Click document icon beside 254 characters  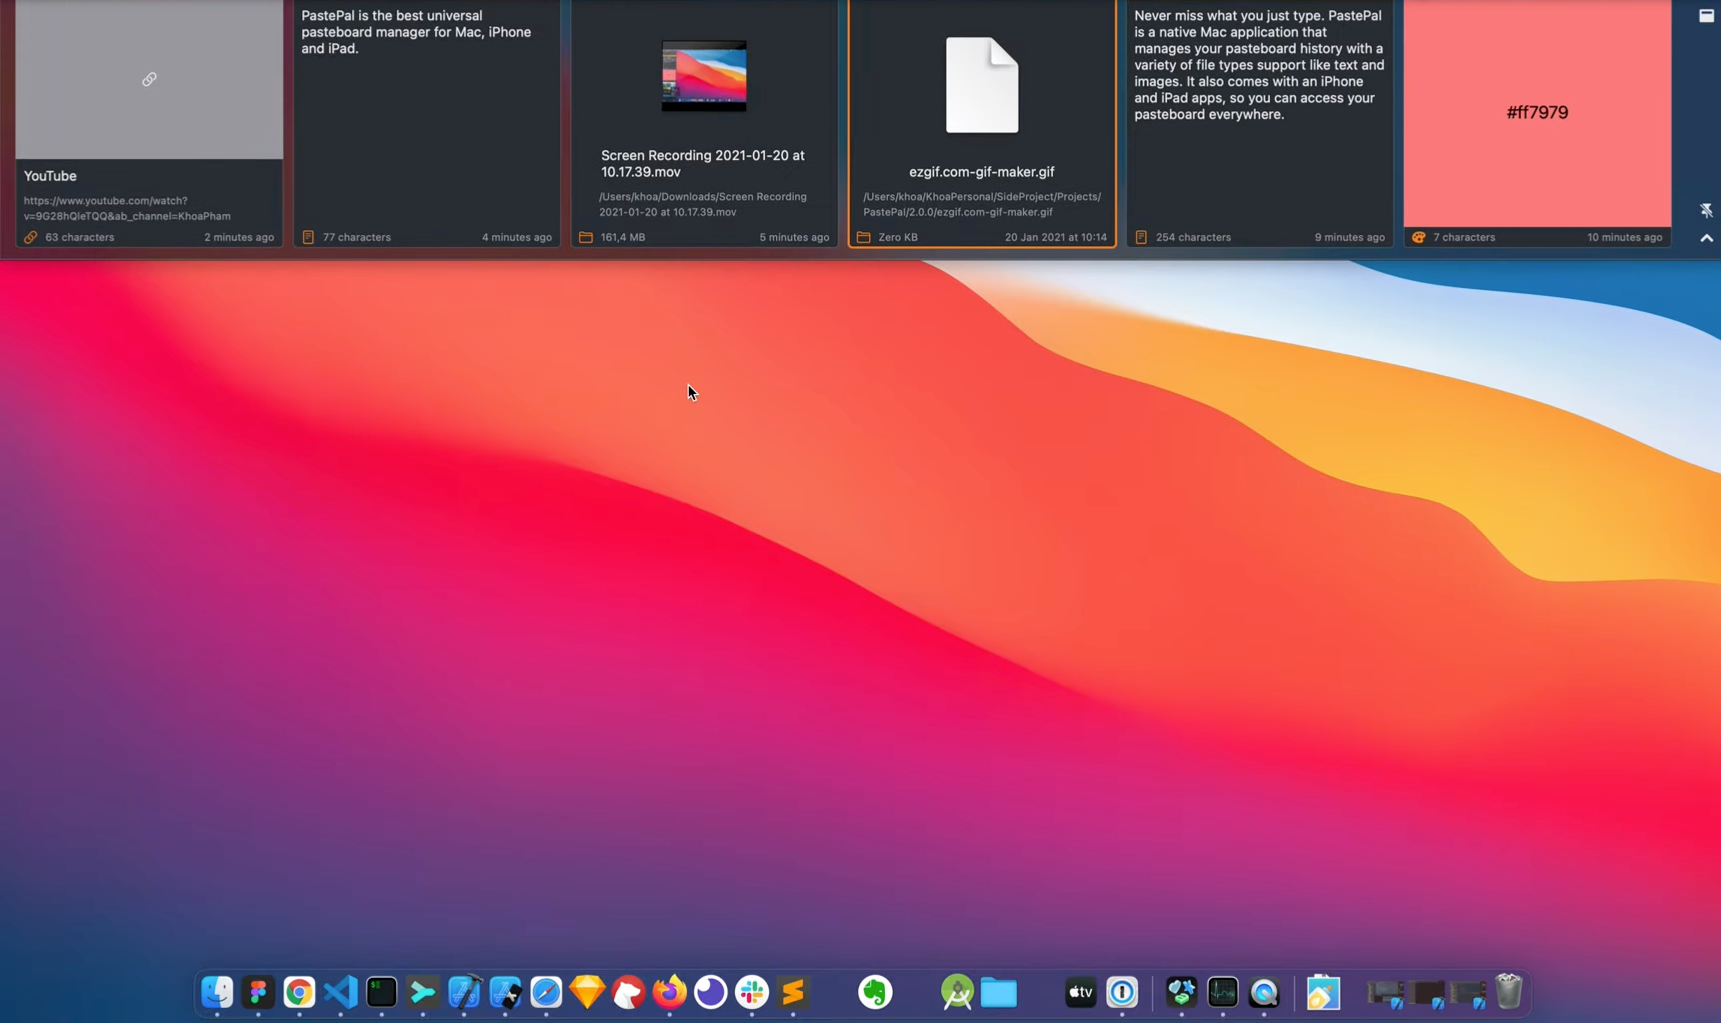pos(1141,237)
